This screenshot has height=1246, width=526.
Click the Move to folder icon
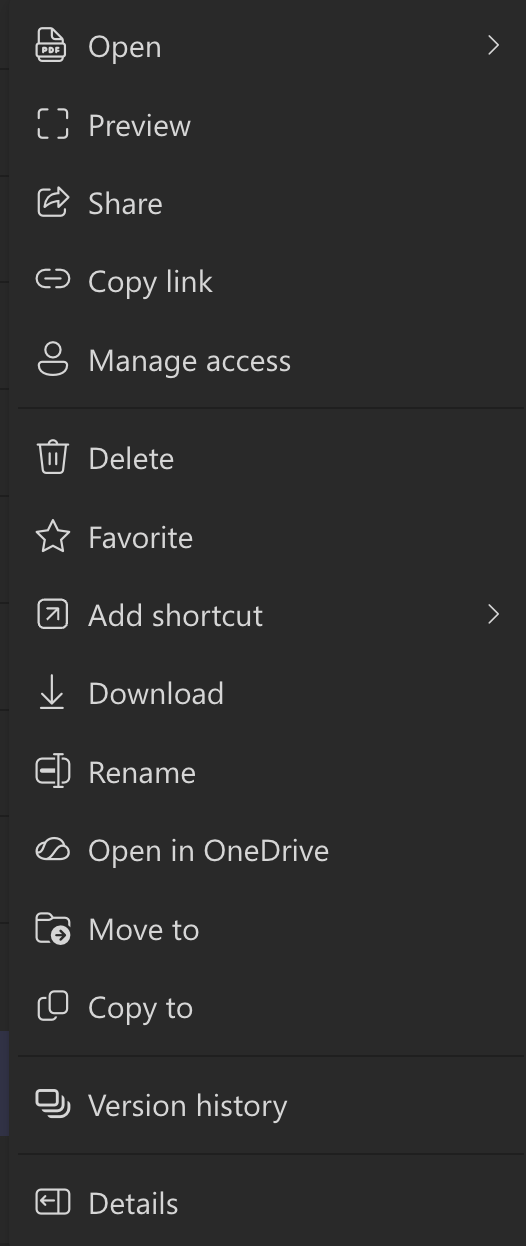(52, 929)
